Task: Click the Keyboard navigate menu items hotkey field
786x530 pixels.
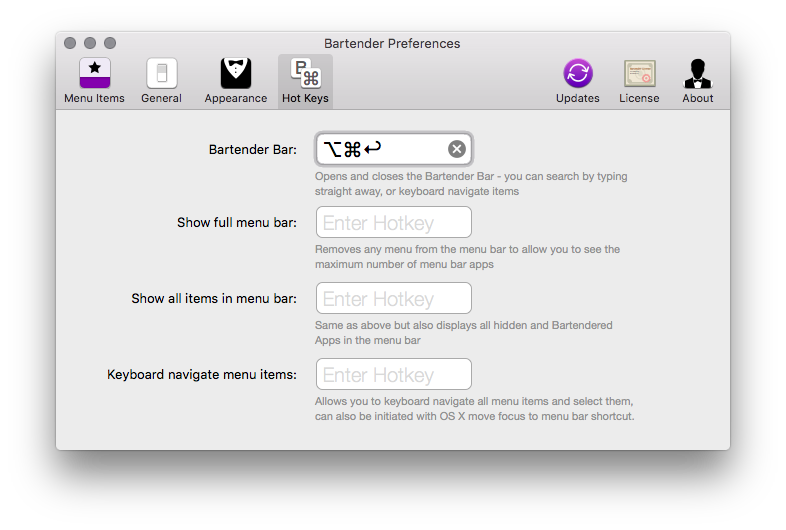Action: (394, 374)
